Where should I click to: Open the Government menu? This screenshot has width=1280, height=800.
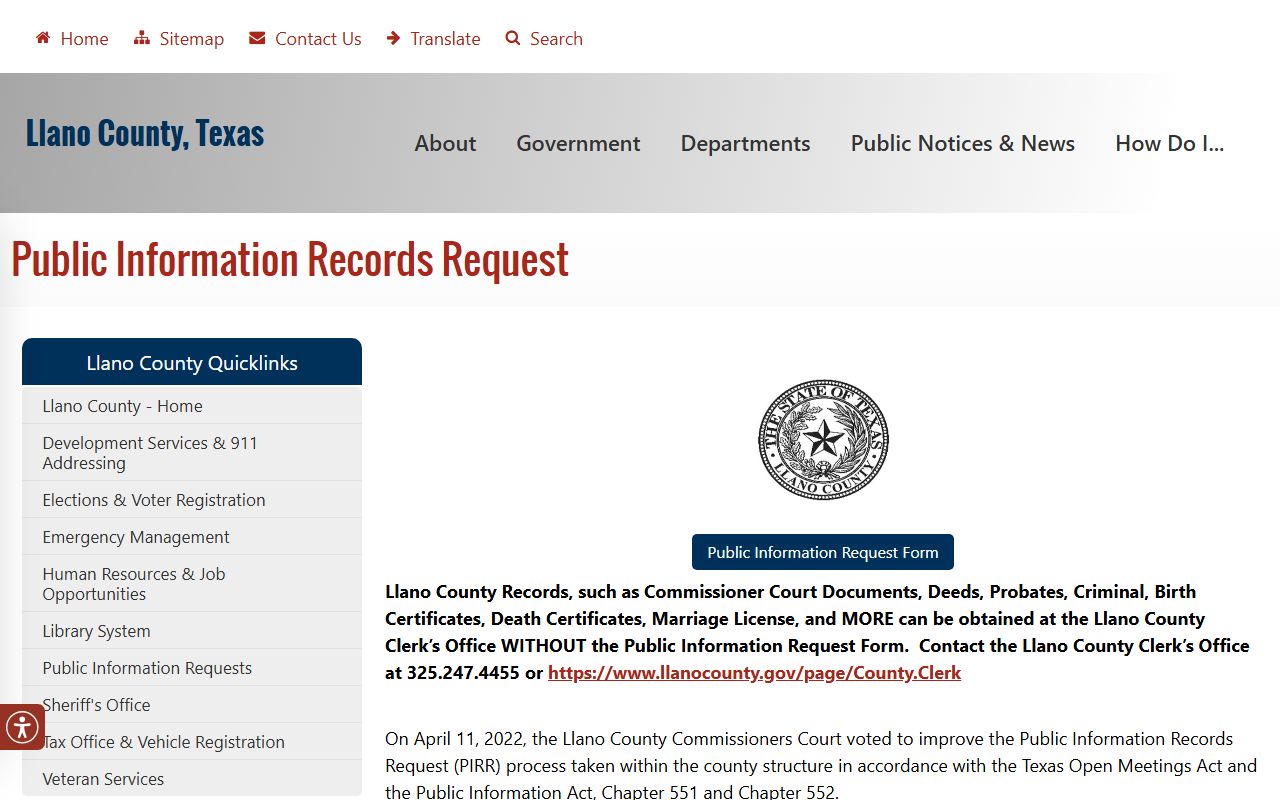[578, 143]
